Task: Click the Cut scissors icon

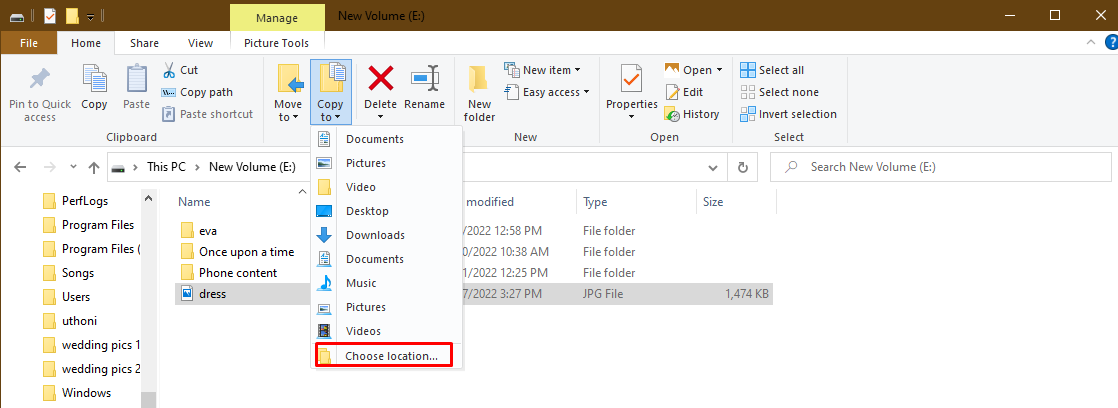Action: [x=169, y=70]
